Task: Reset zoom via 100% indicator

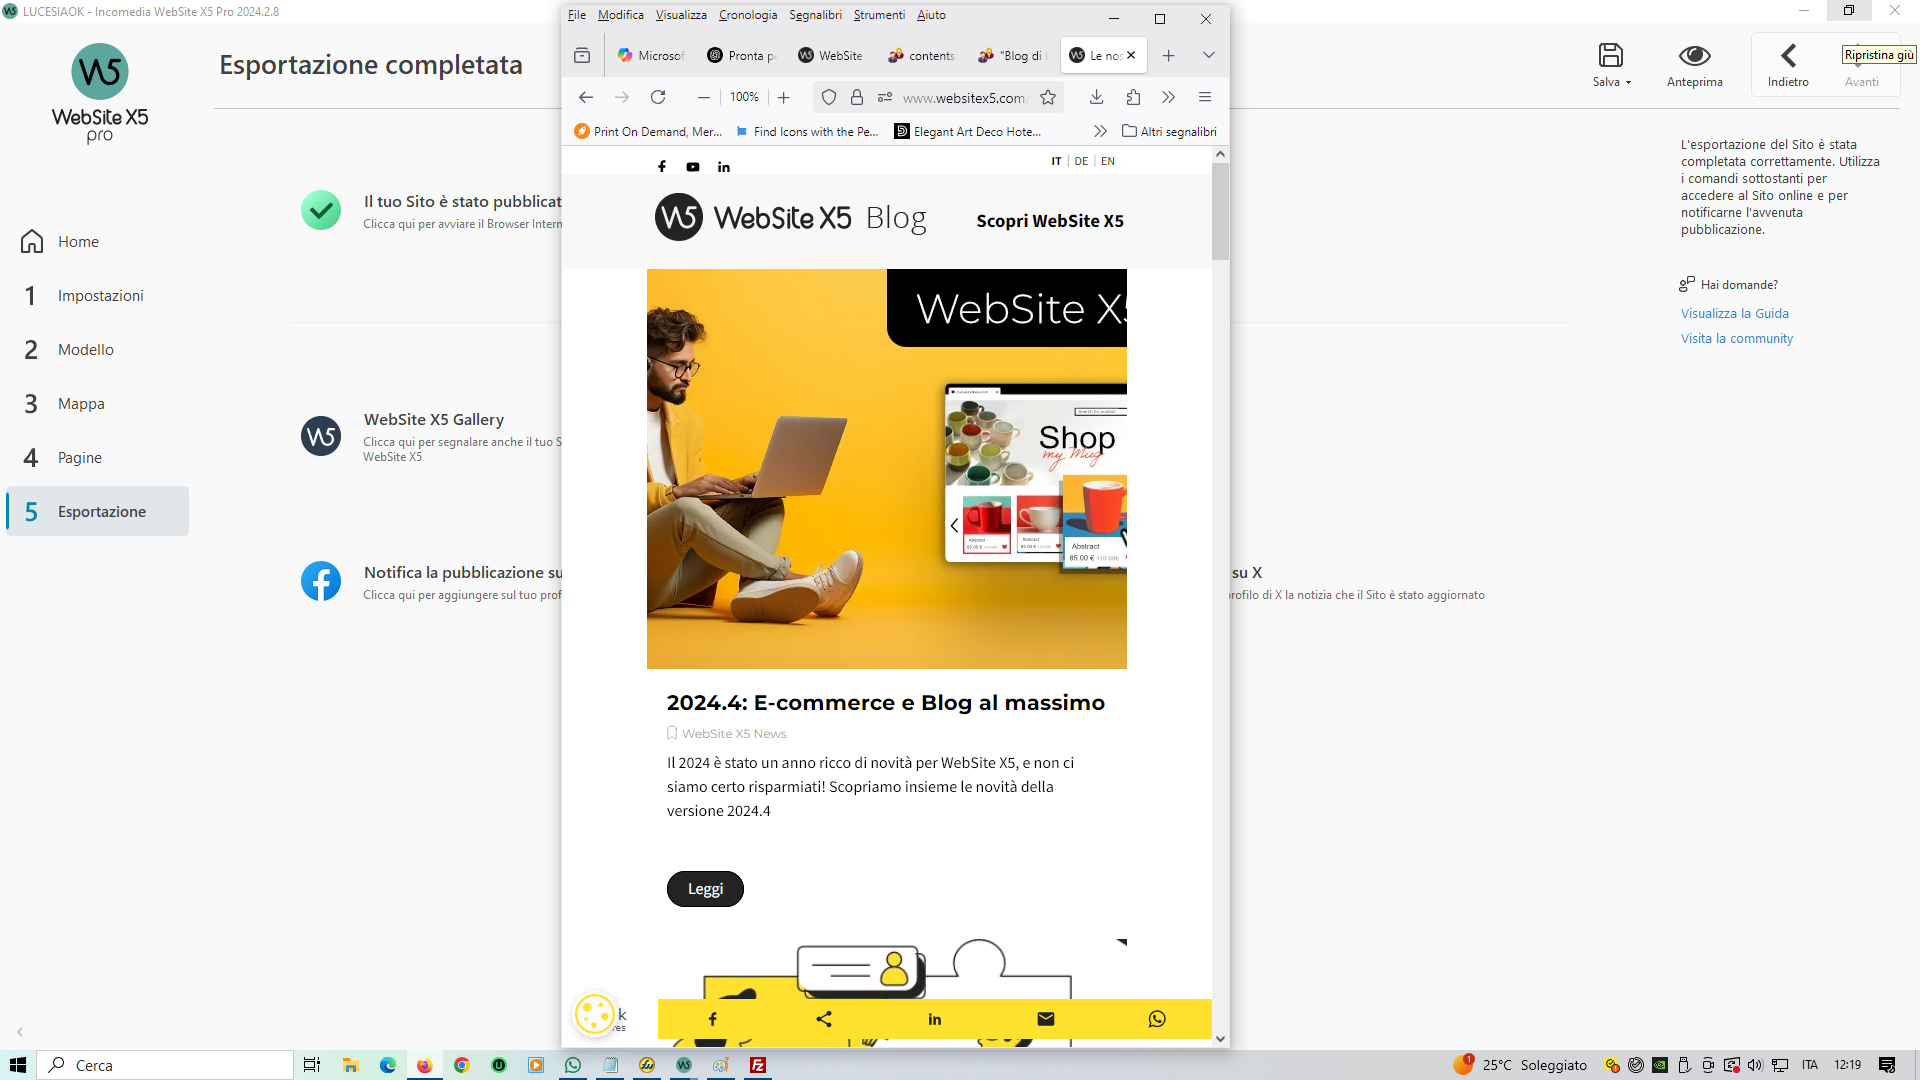Action: tap(744, 97)
